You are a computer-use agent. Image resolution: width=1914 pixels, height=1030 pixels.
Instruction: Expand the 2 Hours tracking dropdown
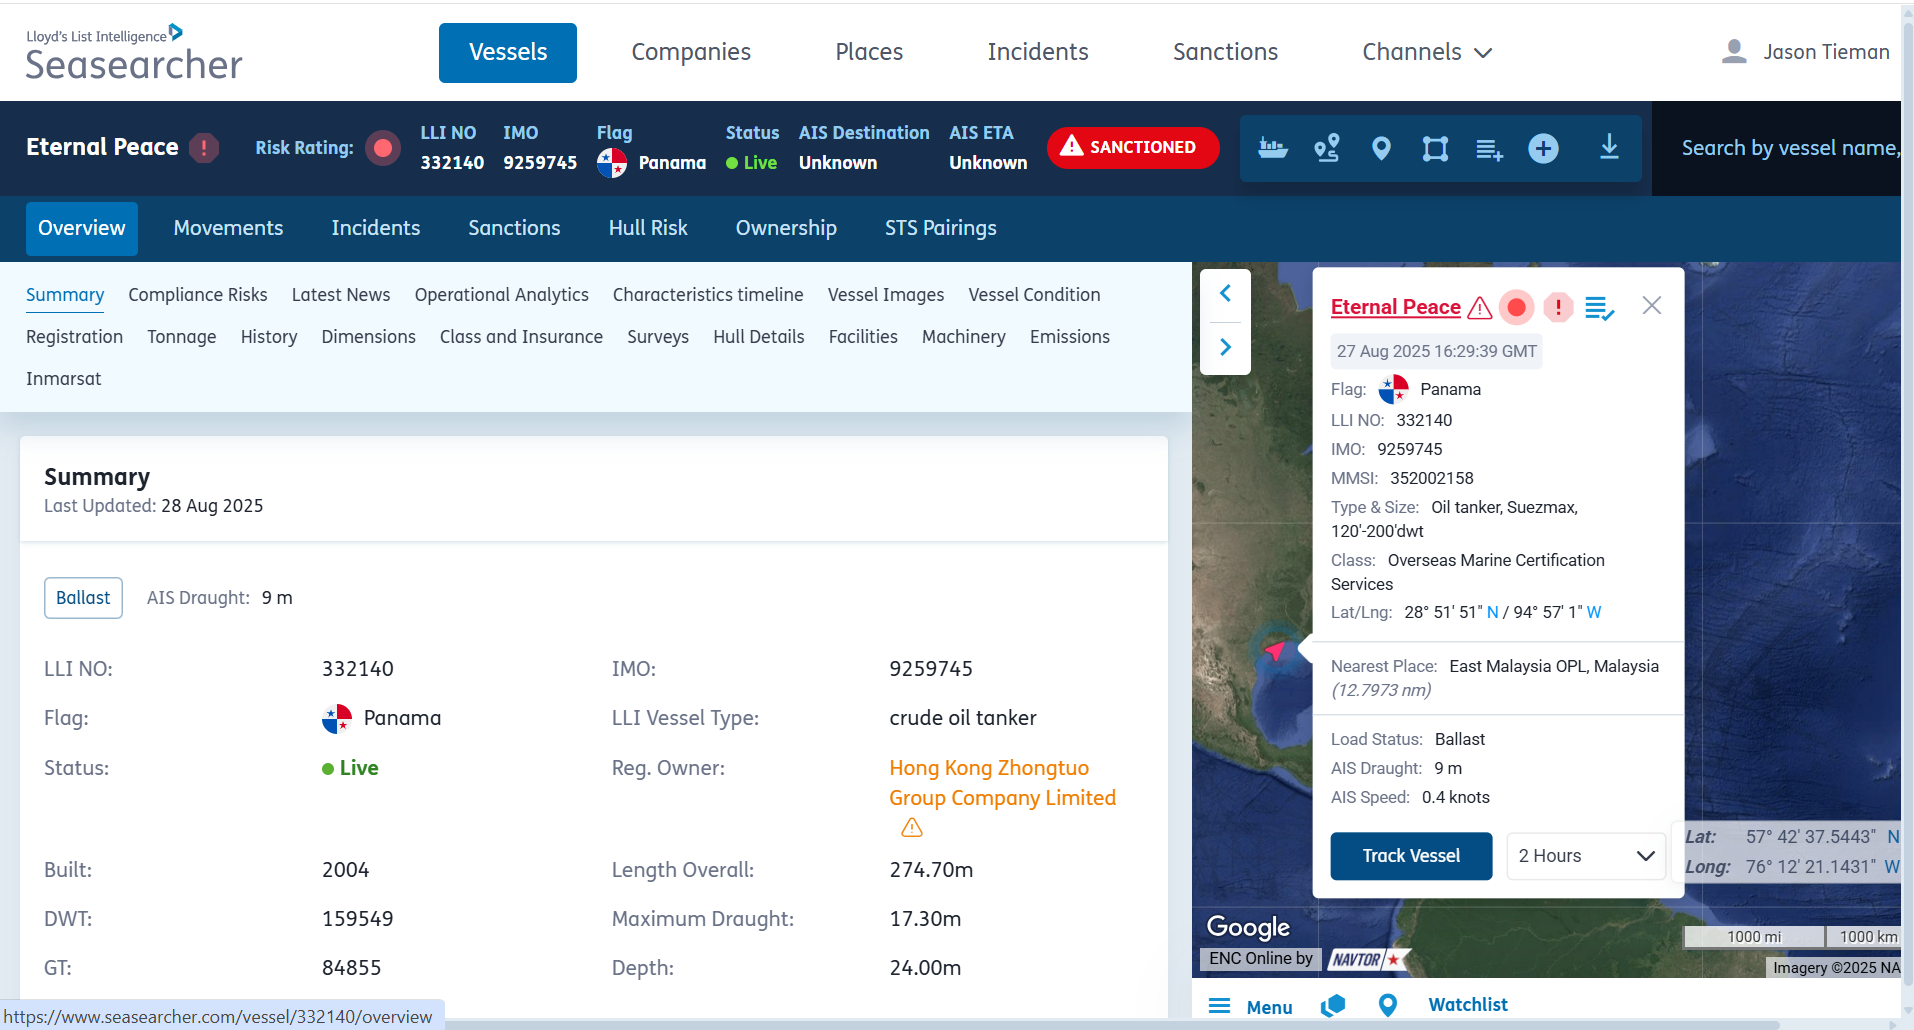(x=1585, y=856)
